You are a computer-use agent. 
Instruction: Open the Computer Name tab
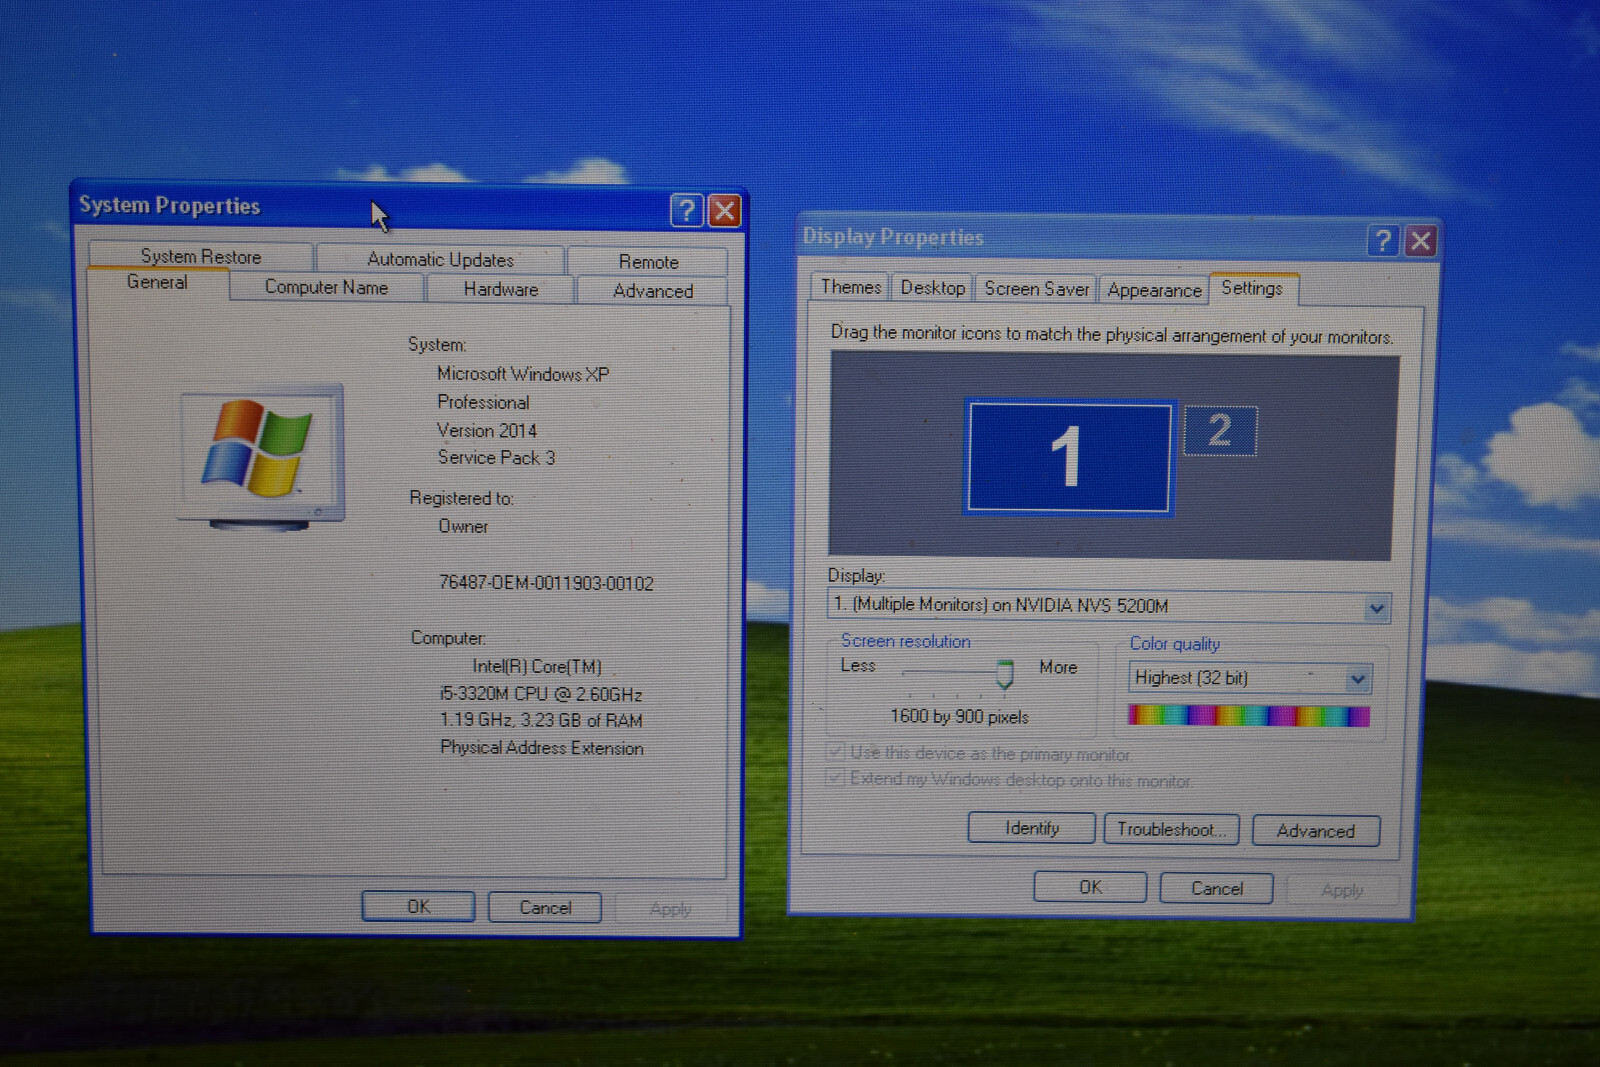(x=326, y=287)
